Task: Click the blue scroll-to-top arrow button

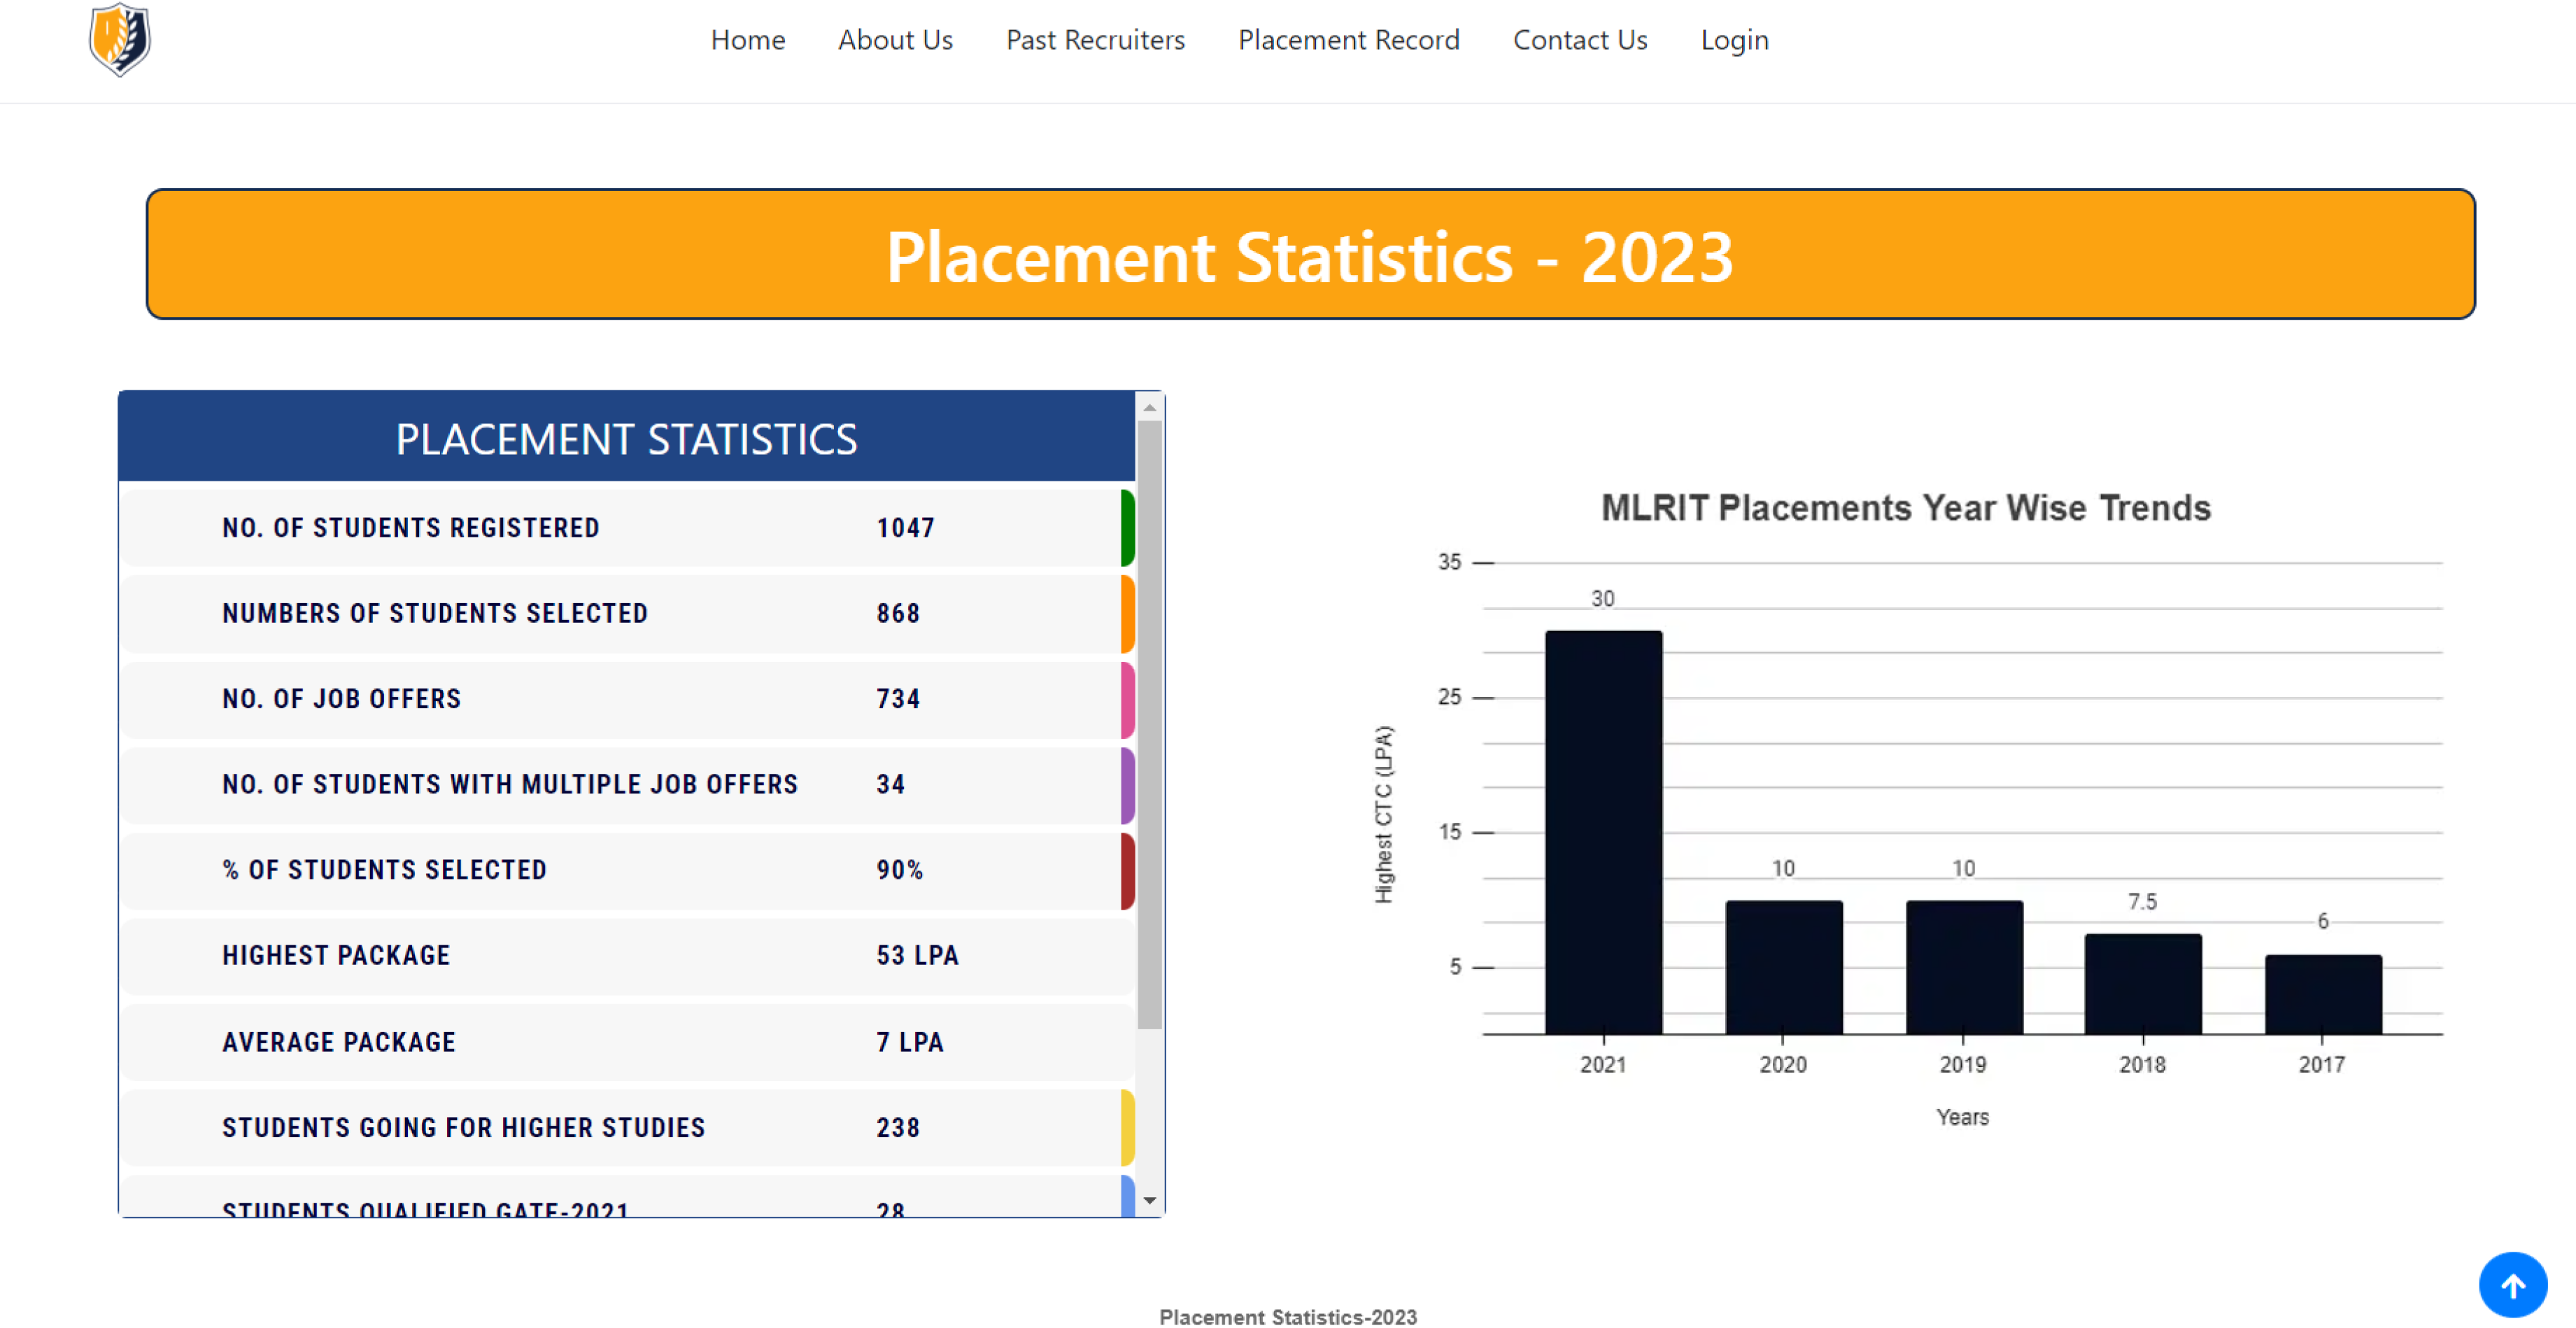Action: tap(2512, 1284)
